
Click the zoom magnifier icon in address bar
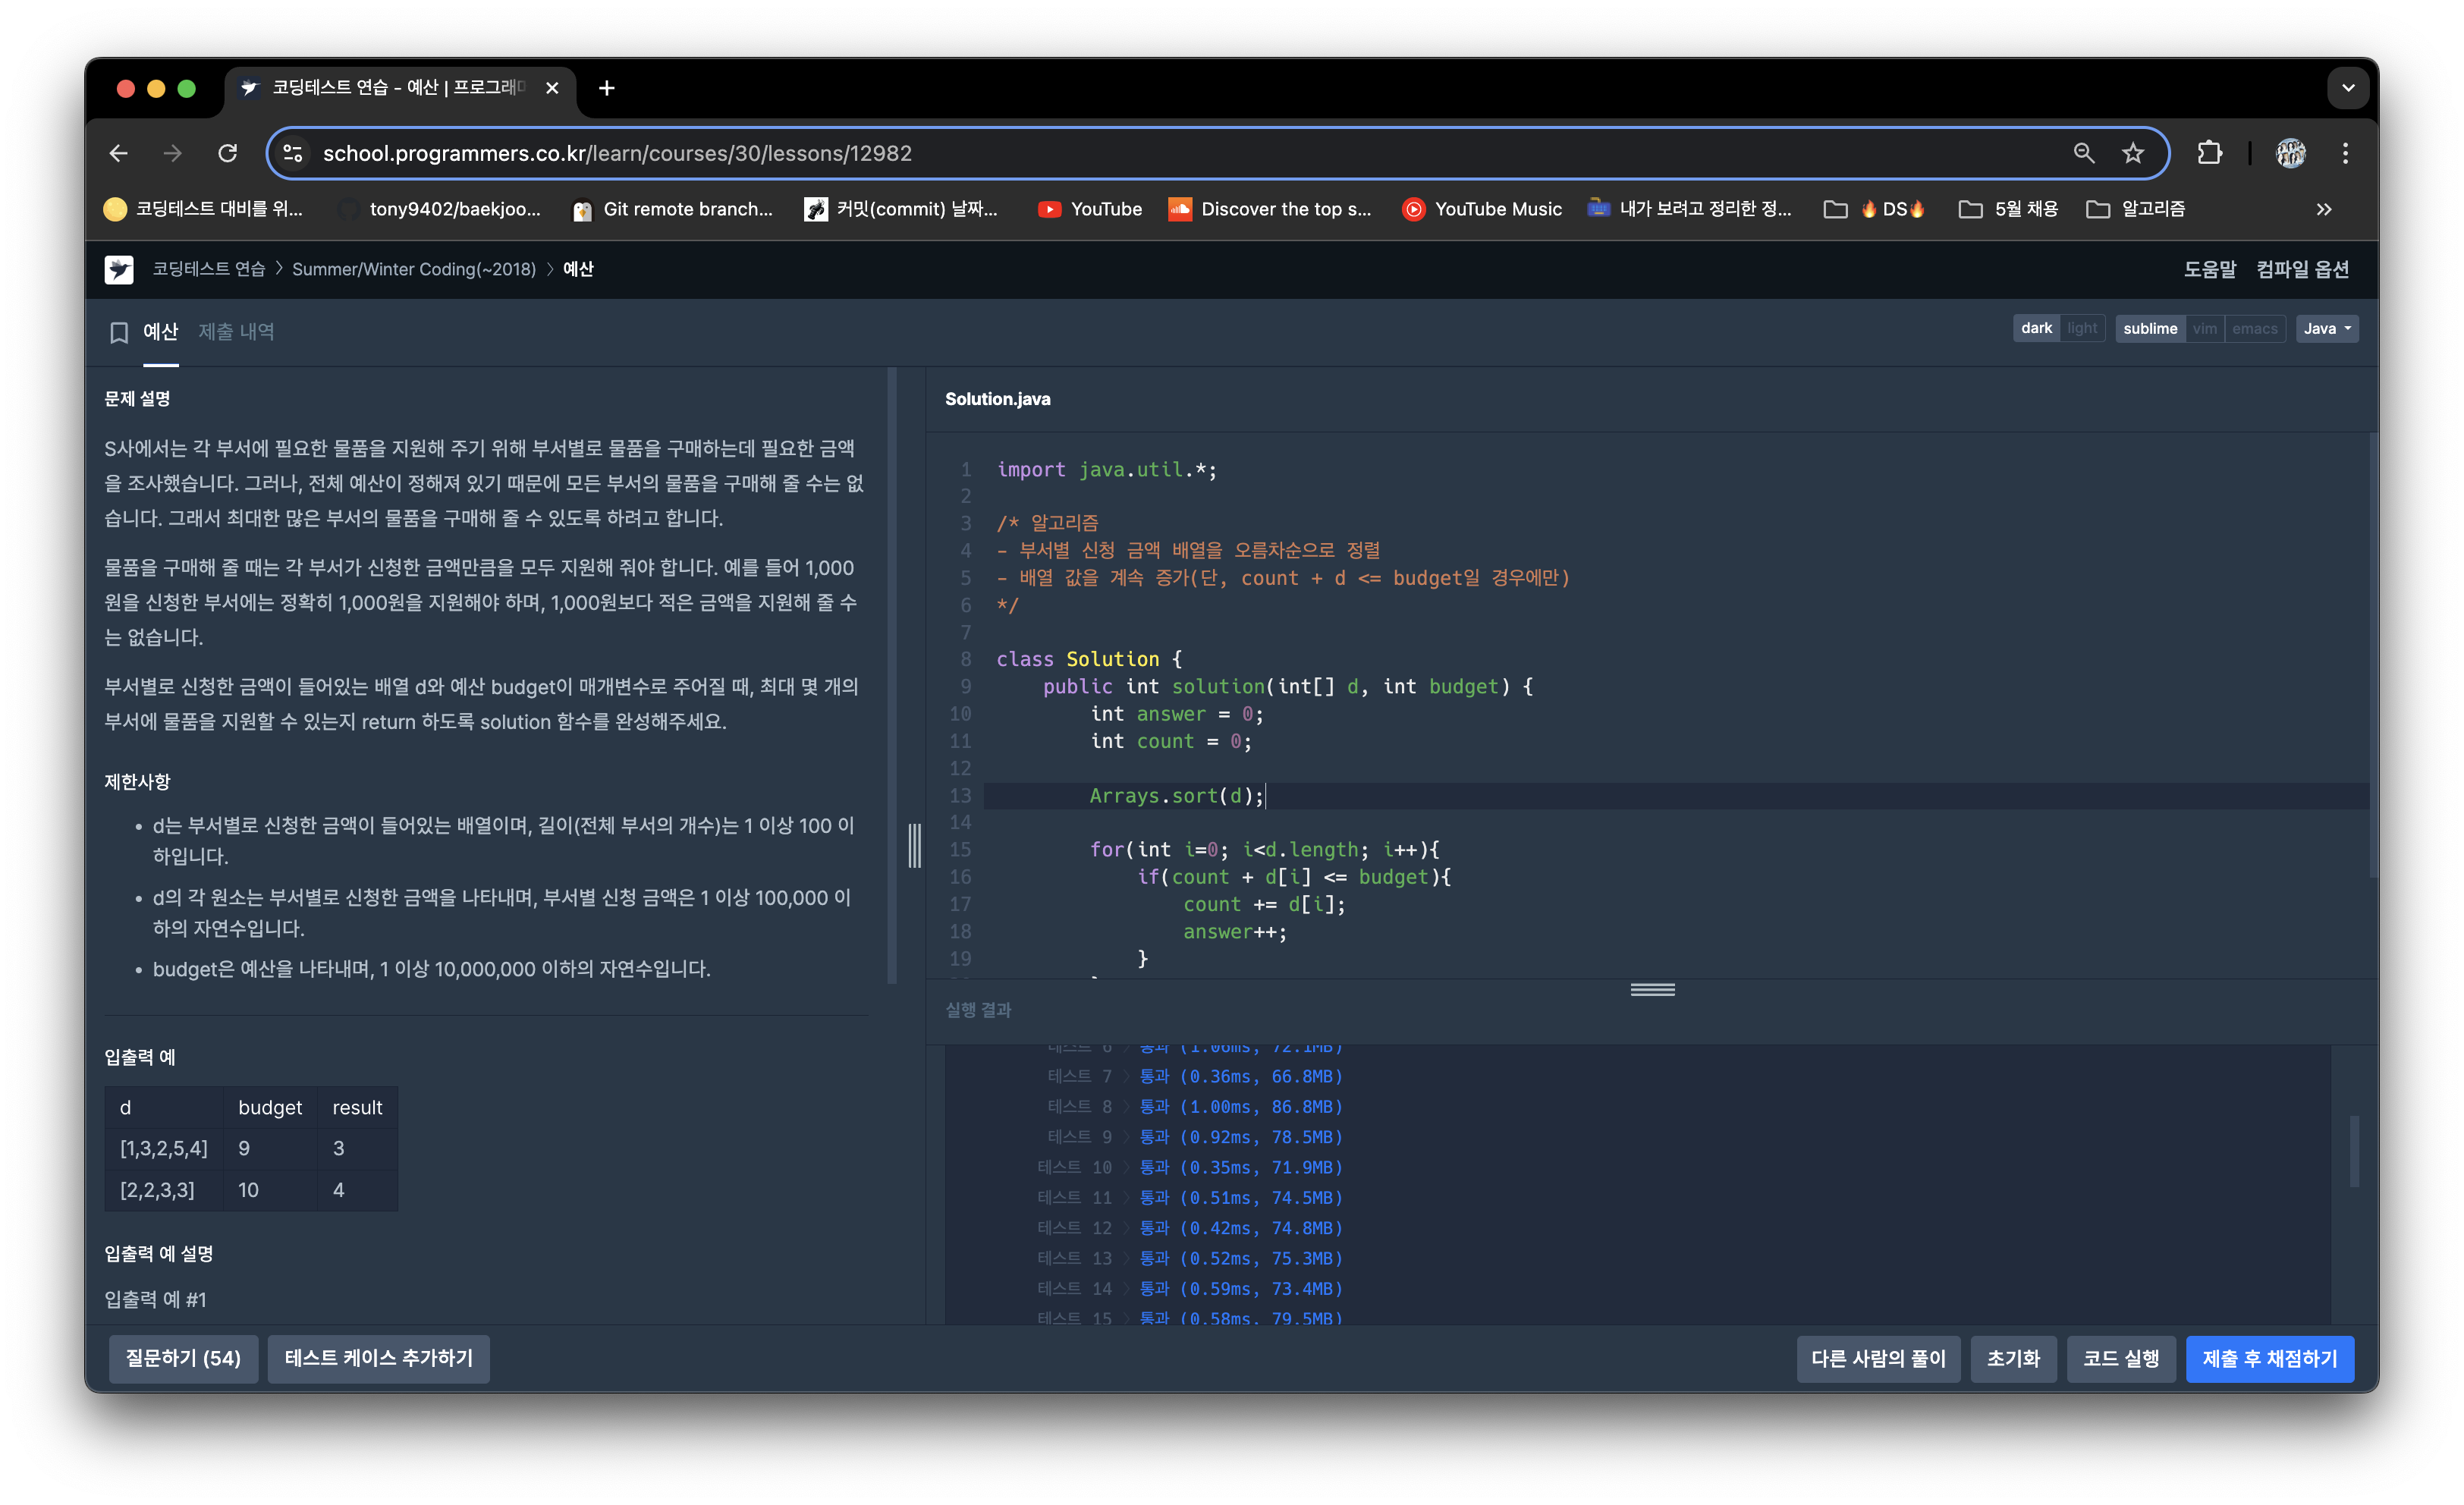tap(2084, 153)
